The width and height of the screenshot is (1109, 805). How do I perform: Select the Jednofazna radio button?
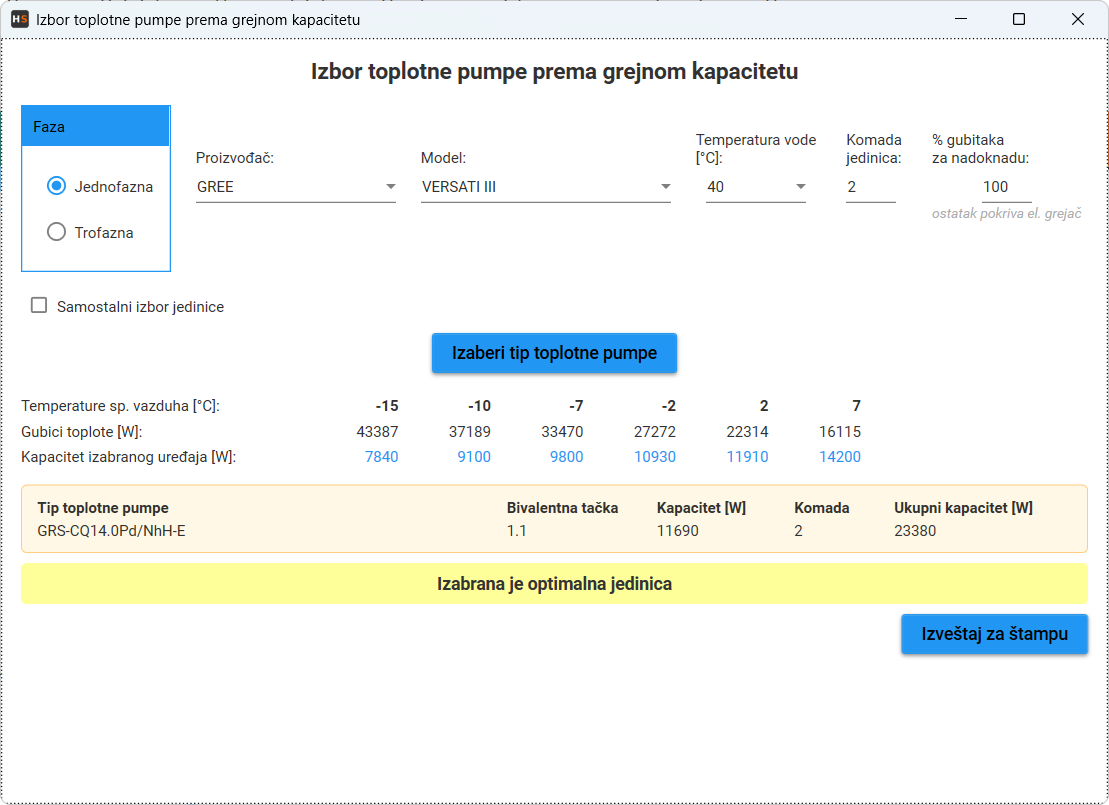(x=57, y=186)
